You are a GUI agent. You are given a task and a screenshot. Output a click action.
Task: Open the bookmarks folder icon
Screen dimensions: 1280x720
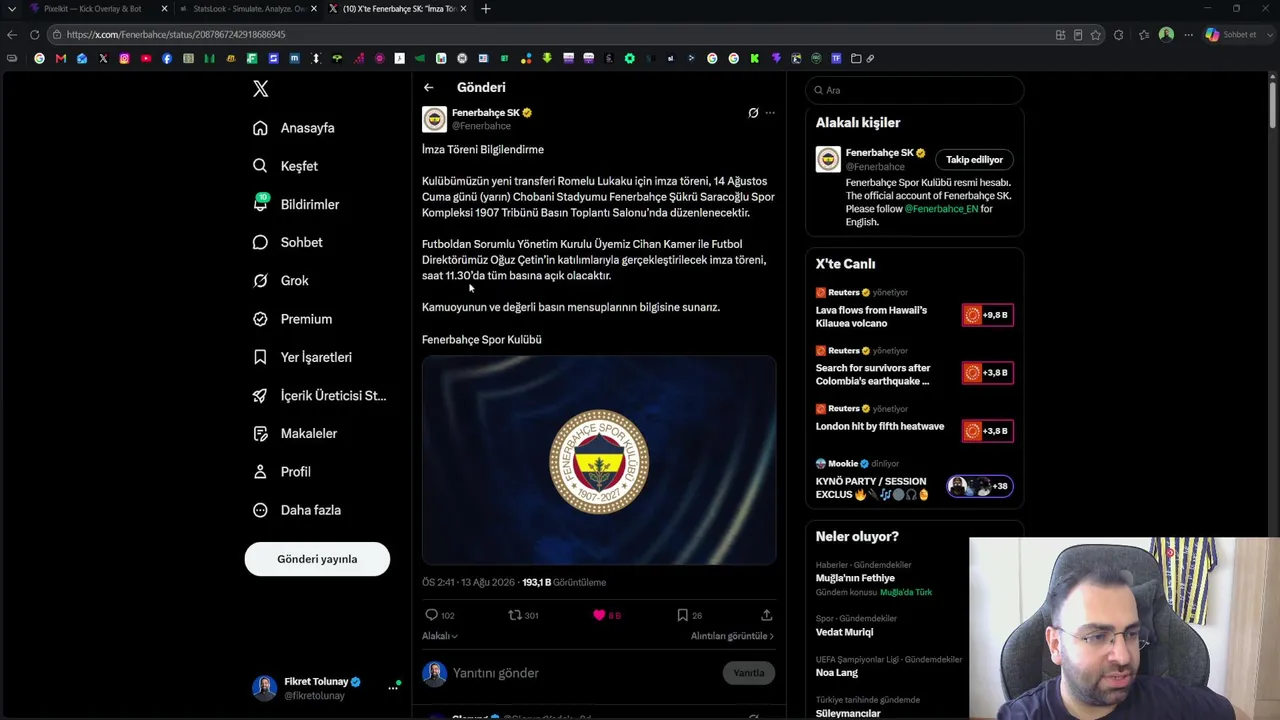[856, 59]
